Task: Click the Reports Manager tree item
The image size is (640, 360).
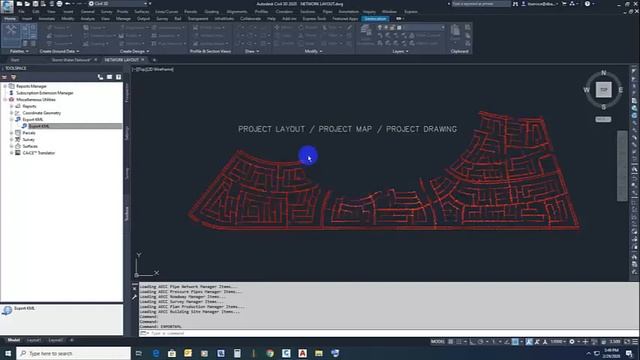Action: click(x=31, y=86)
